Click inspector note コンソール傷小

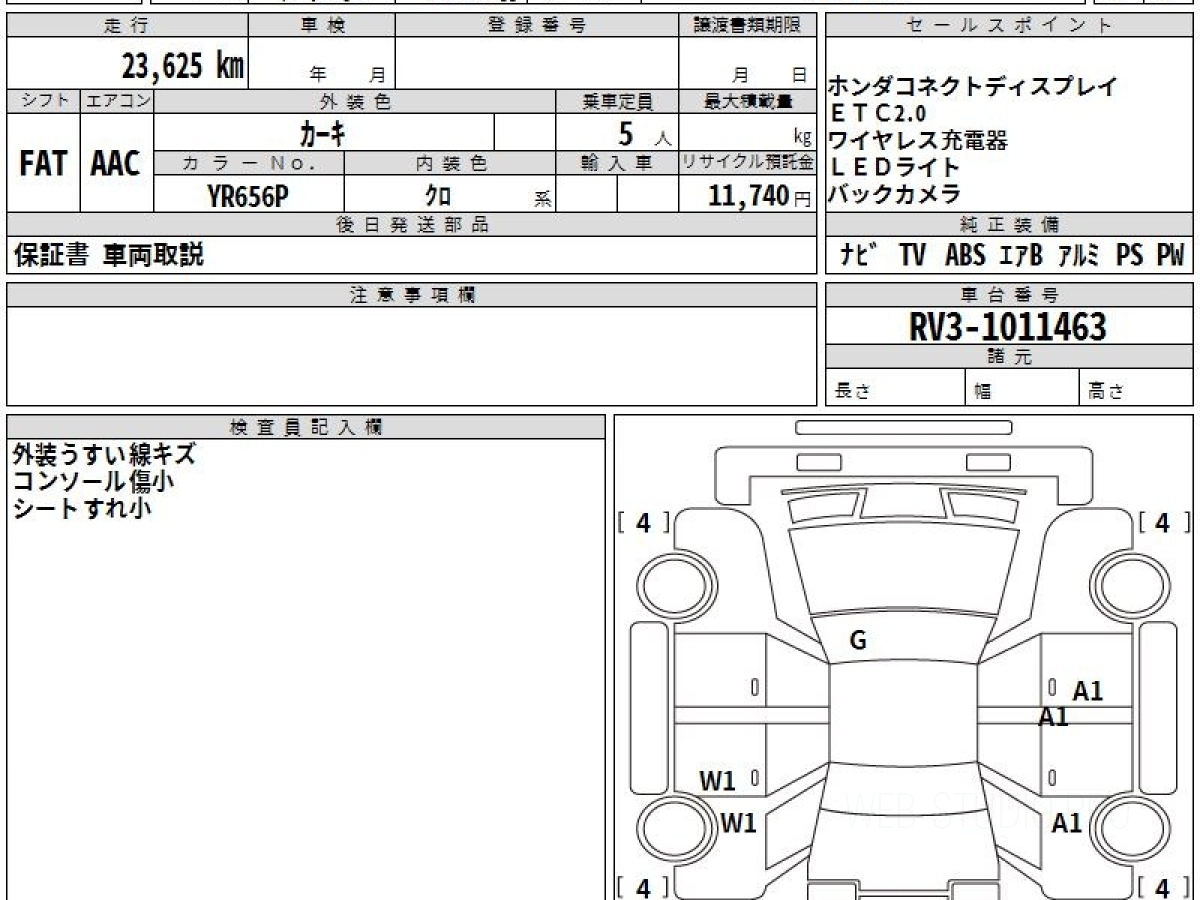(x=94, y=481)
